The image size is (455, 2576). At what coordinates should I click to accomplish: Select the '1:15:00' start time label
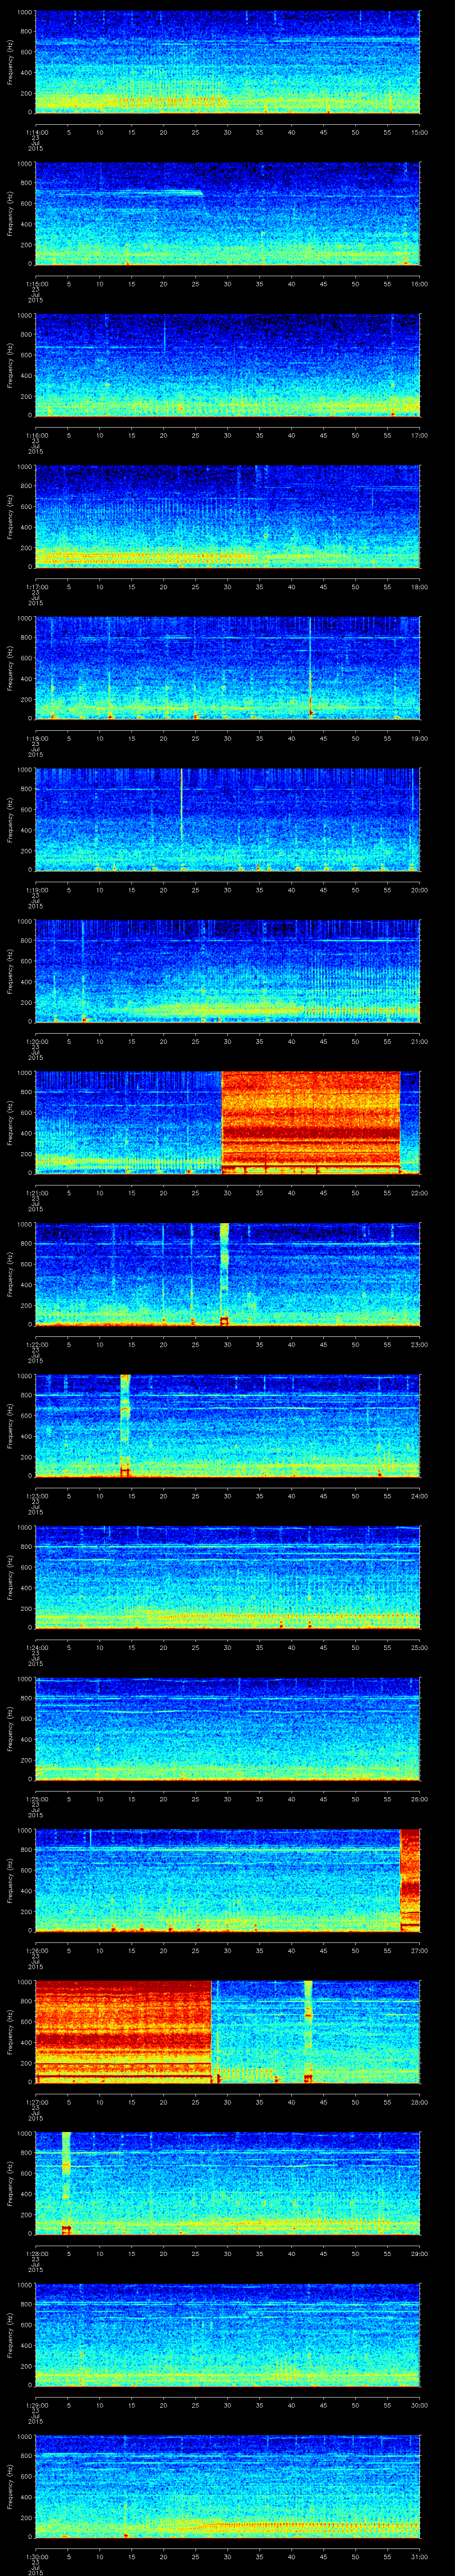point(36,284)
